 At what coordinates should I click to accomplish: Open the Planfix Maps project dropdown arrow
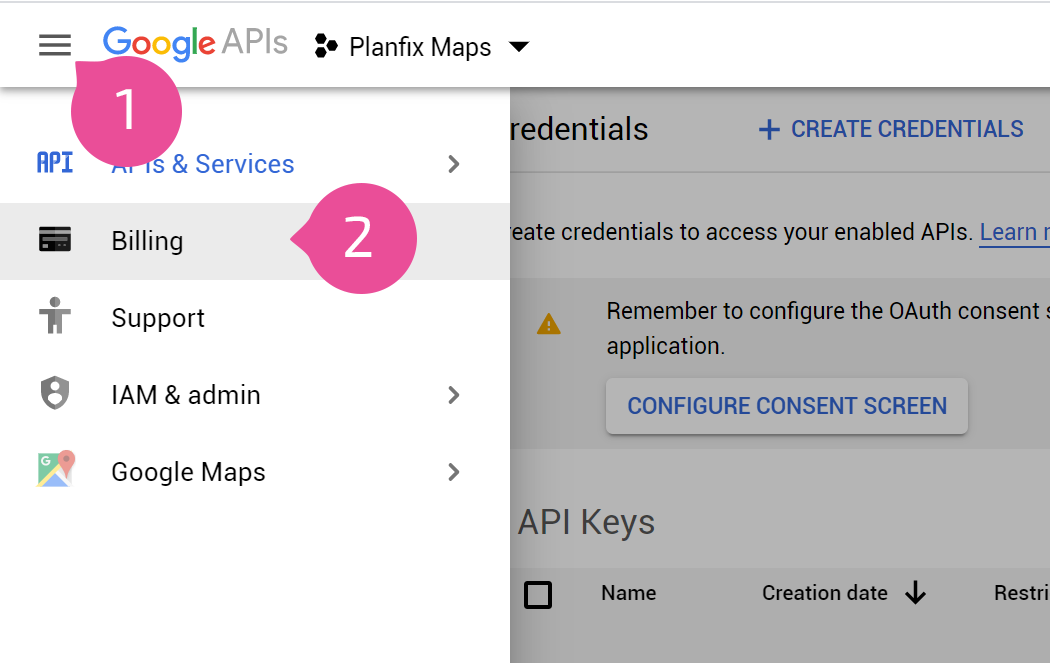pos(519,47)
